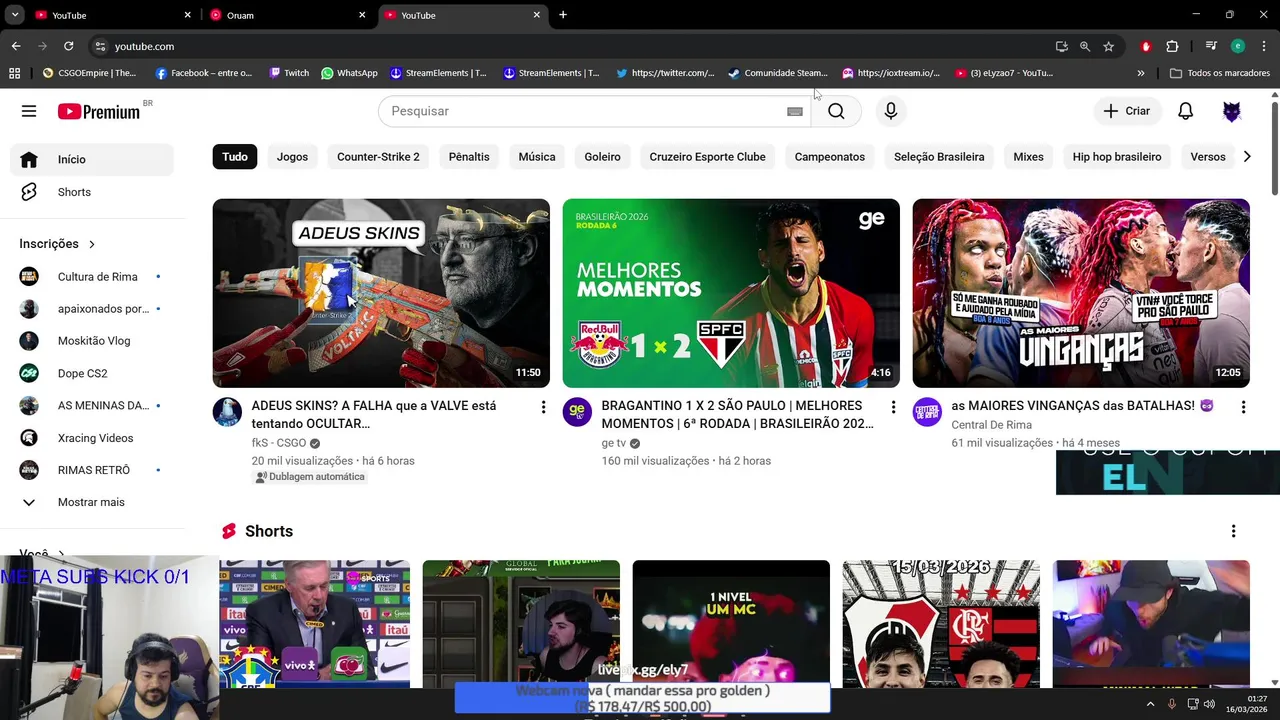Select the Goleiro filter chip
This screenshot has height=720, width=1280.
click(602, 157)
